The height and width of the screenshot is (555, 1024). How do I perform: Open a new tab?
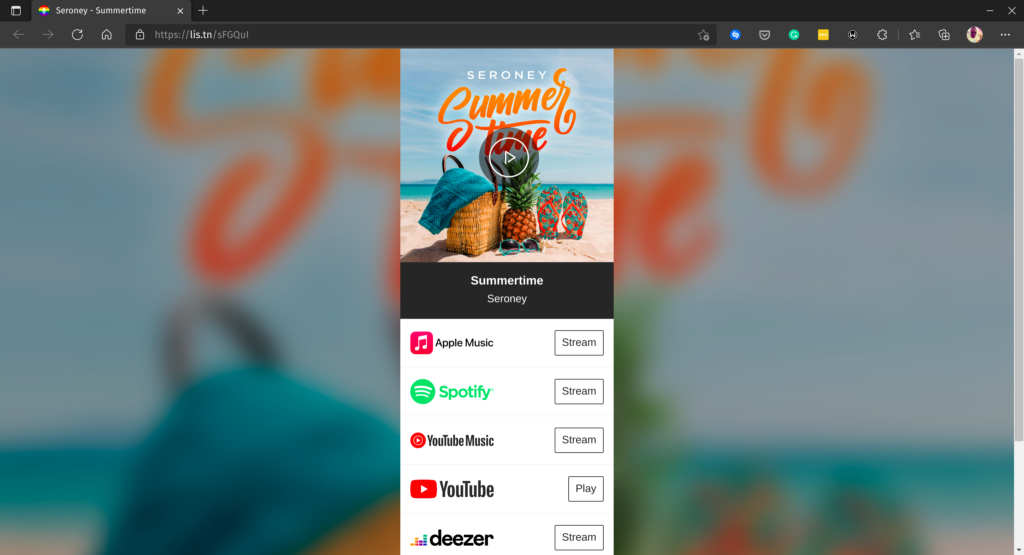[203, 10]
